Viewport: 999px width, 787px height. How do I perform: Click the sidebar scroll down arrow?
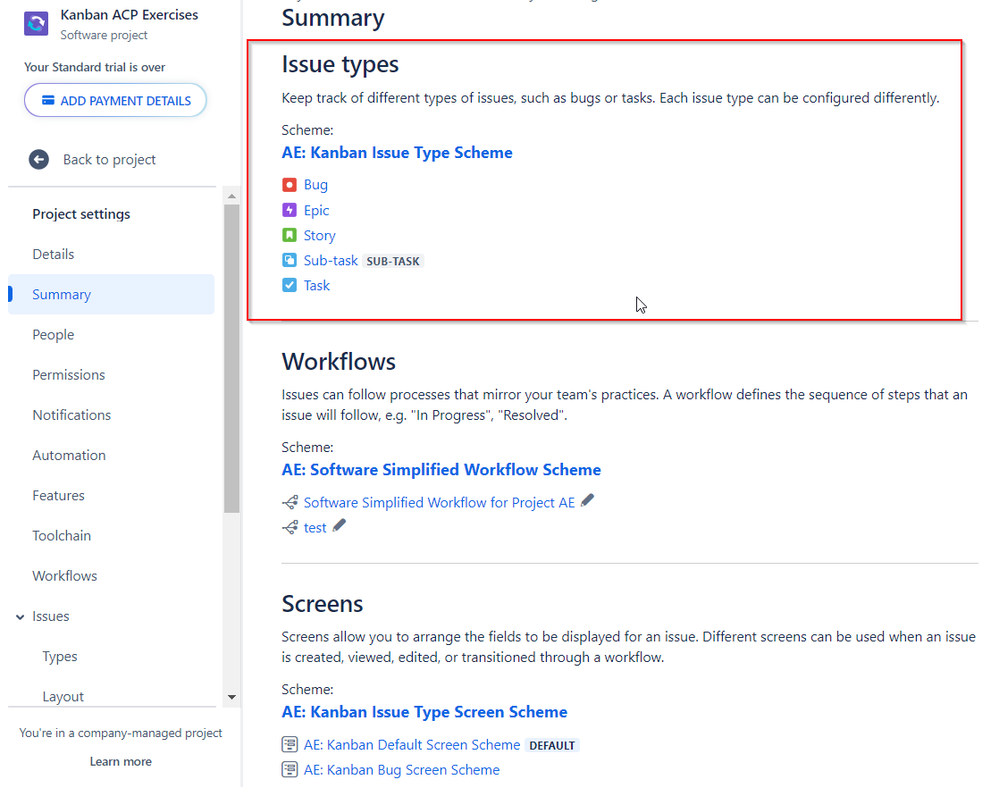[x=232, y=697]
